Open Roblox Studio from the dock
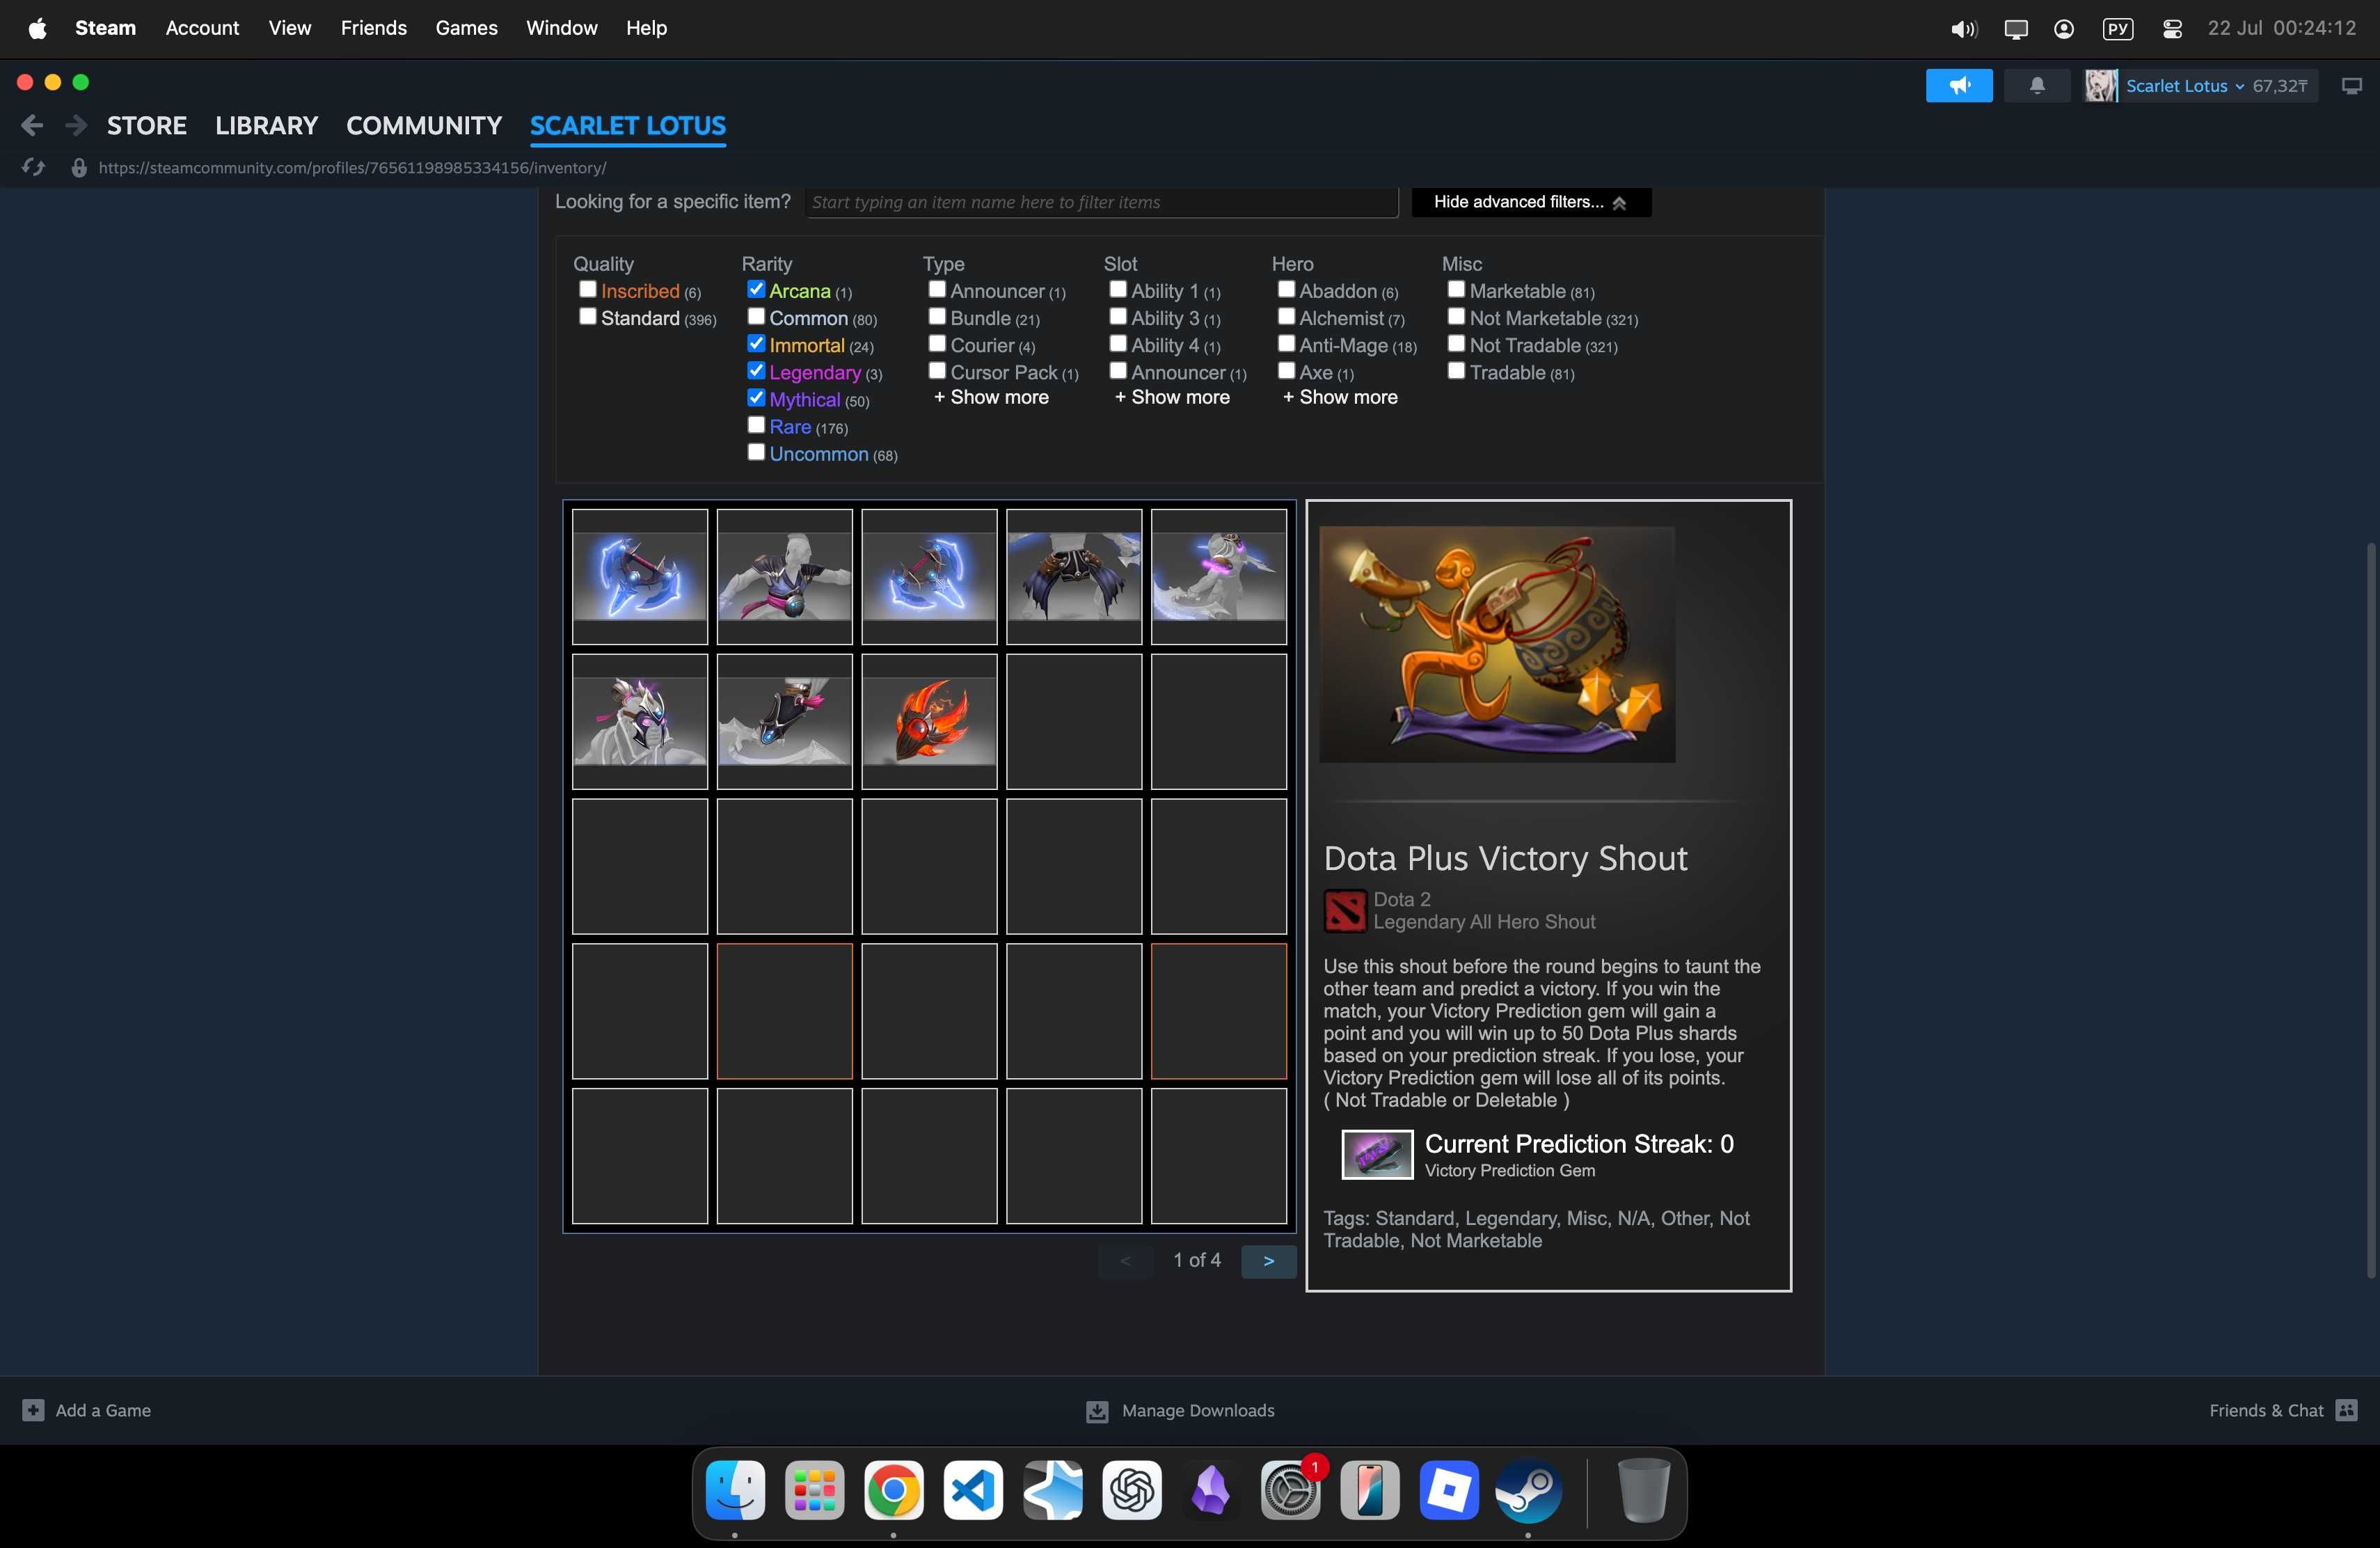Viewport: 2380px width, 1548px height. (1449, 1490)
